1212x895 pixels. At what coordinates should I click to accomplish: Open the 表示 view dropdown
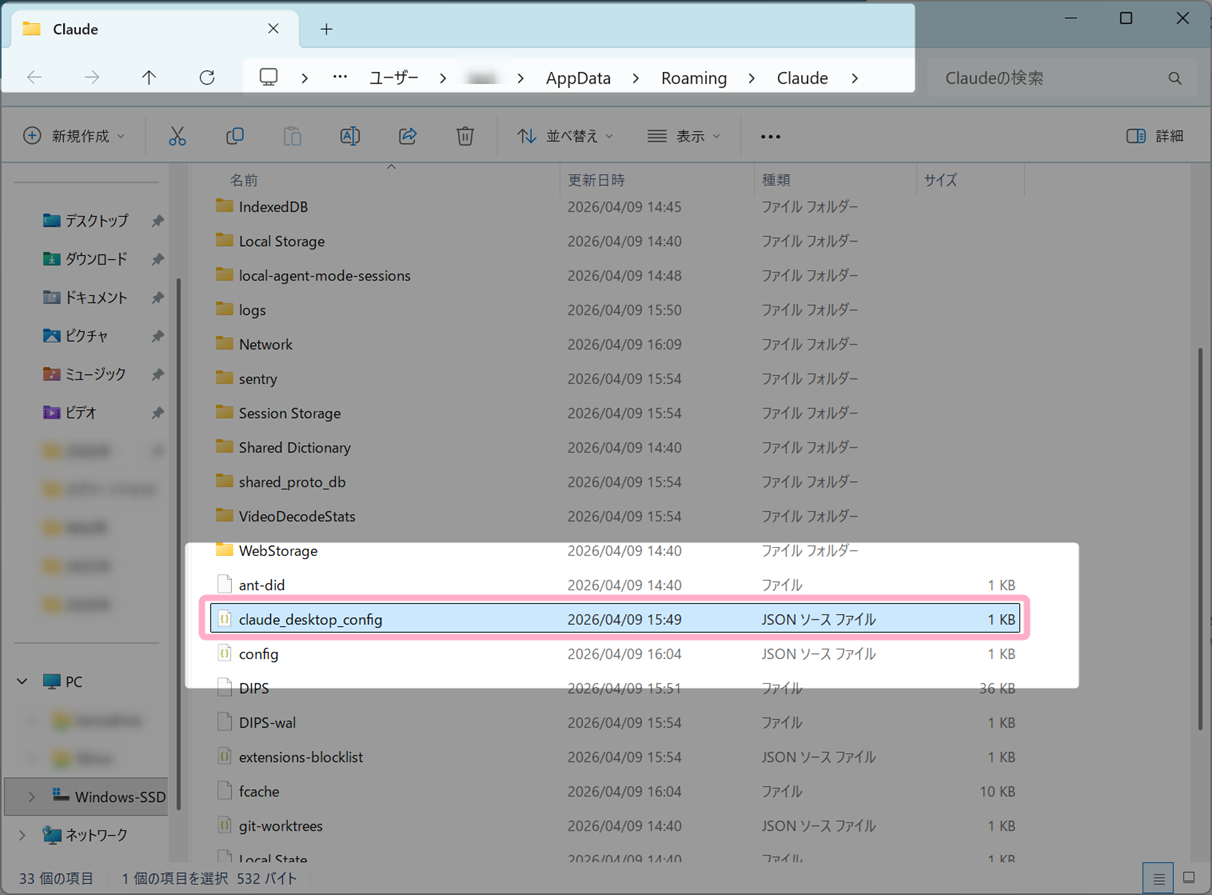pos(684,136)
